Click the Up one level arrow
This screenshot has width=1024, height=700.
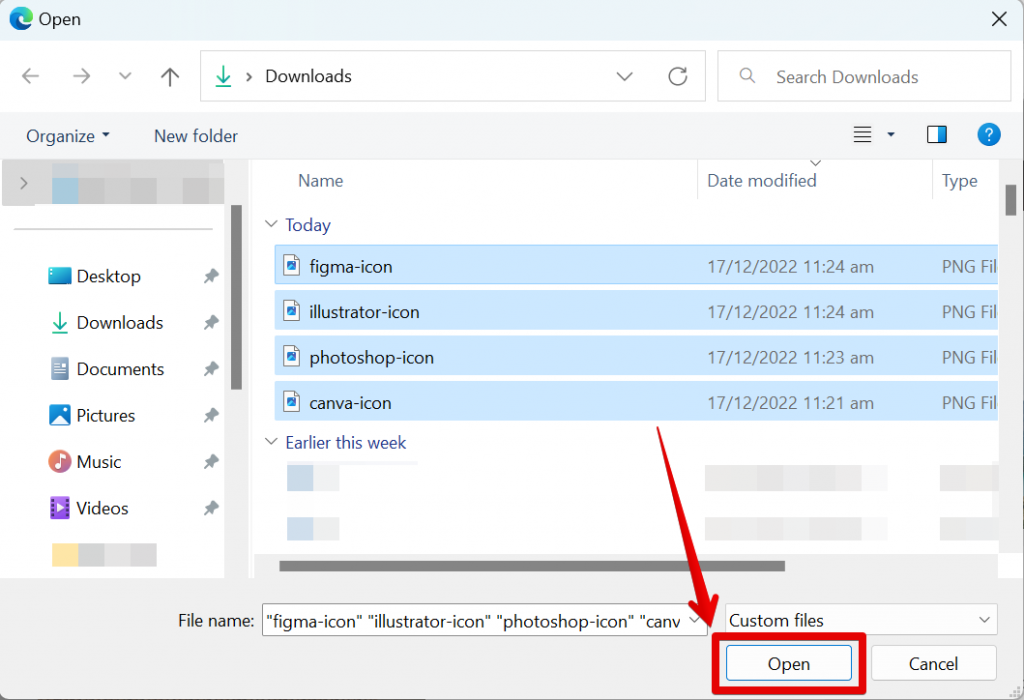click(170, 77)
